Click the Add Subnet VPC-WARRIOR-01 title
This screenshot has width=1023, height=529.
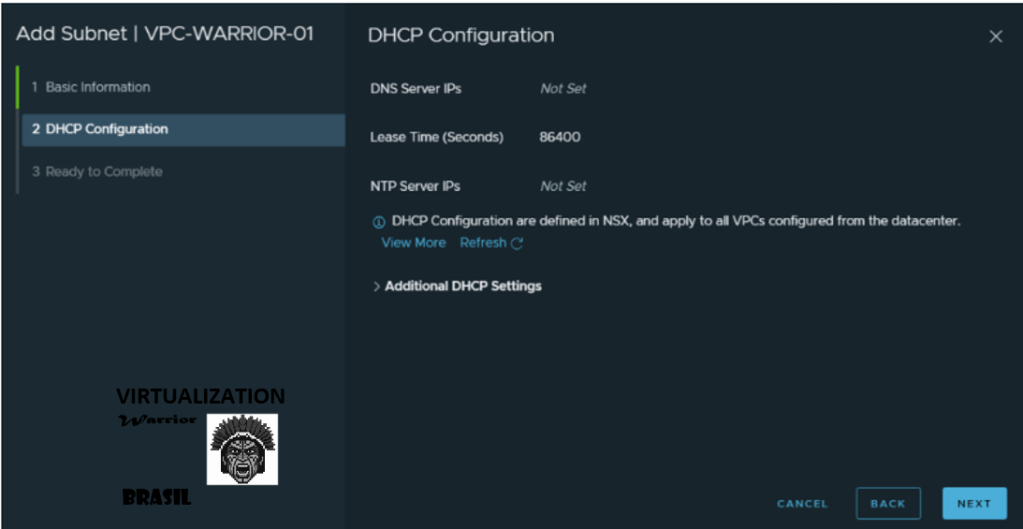click(165, 34)
